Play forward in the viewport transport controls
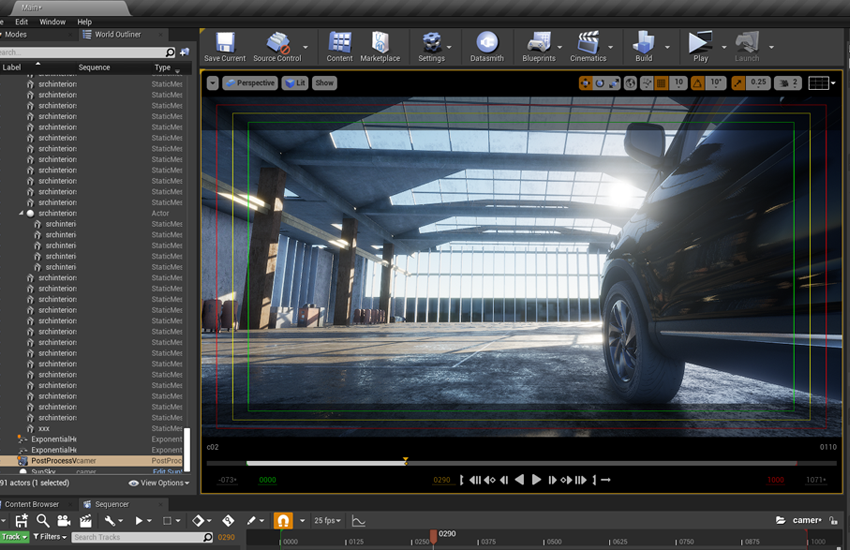The image size is (850, 550). [x=536, y=480]
